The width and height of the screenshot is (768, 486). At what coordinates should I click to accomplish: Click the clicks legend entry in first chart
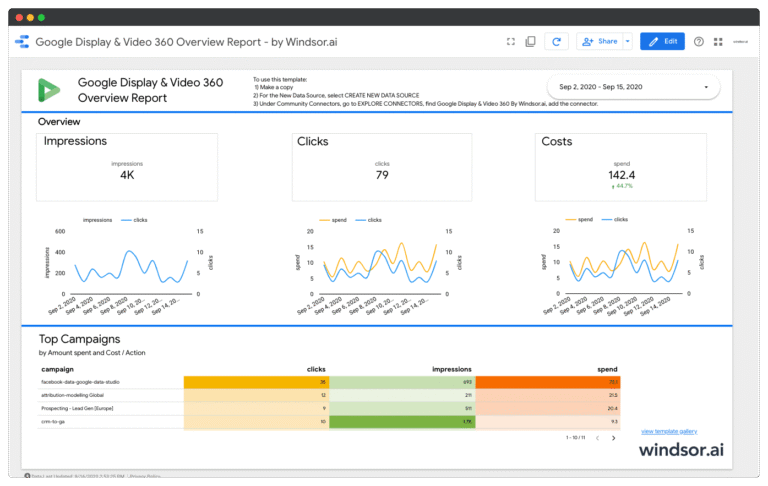click(x=134, y=220)
